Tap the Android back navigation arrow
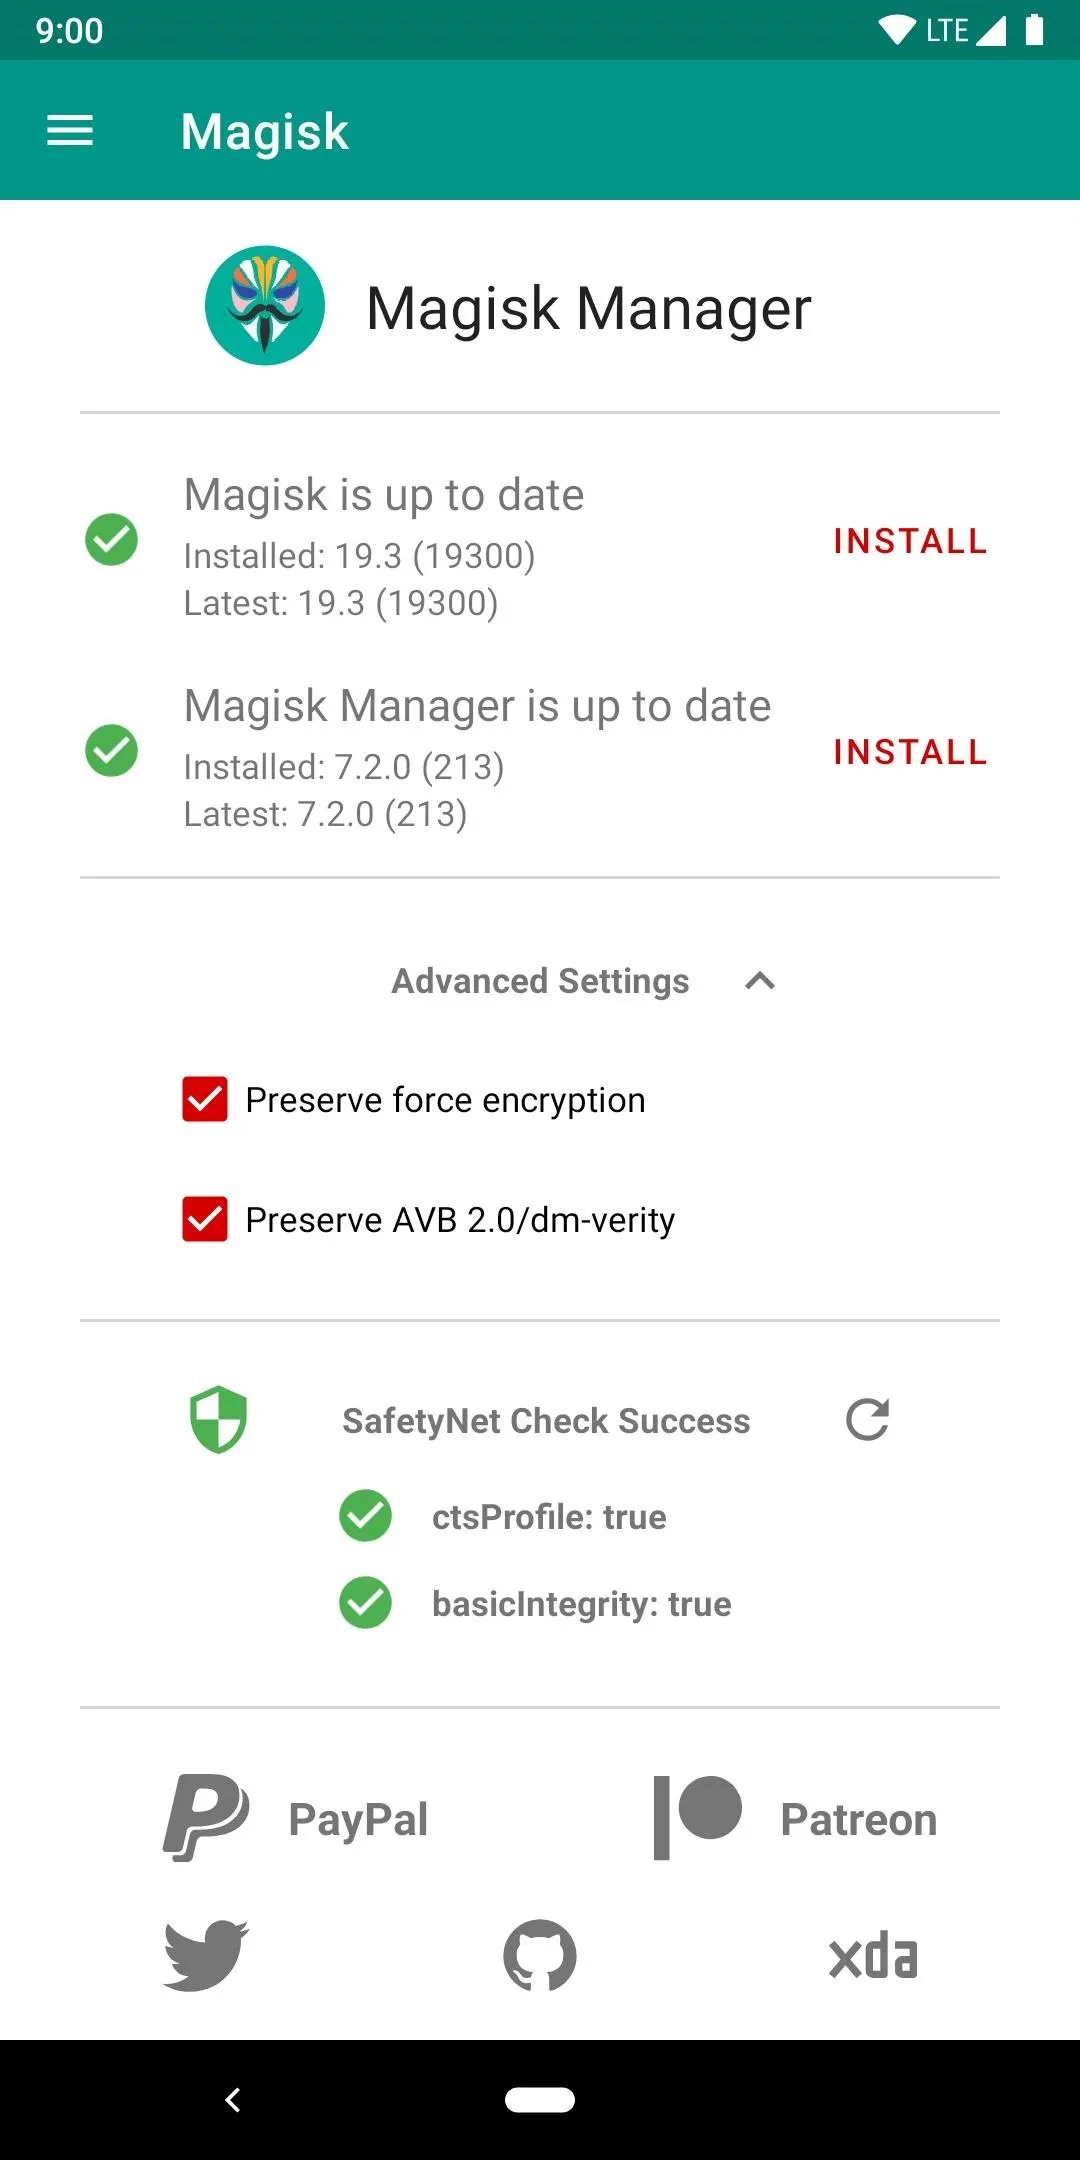Image resolution: width=1080 pixels, height=2160 pixels. 233,2100
